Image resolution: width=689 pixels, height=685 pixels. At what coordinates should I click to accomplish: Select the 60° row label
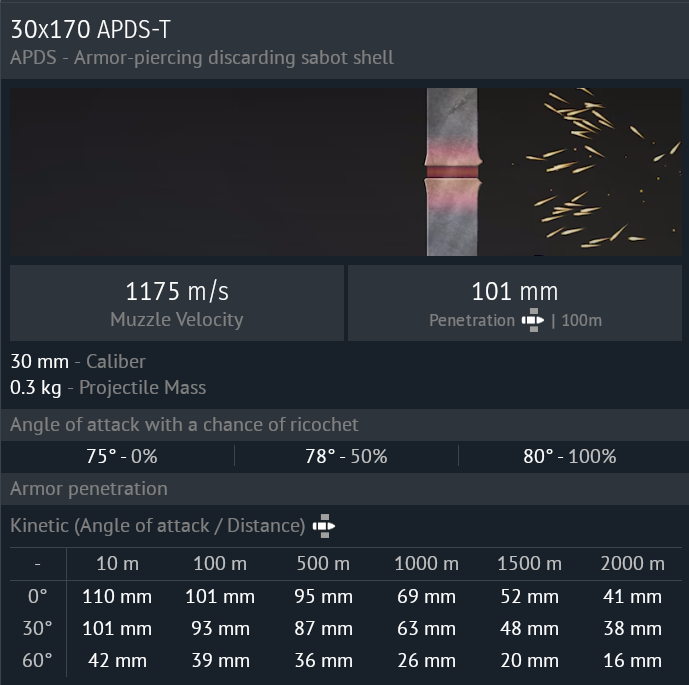(37, 660)
